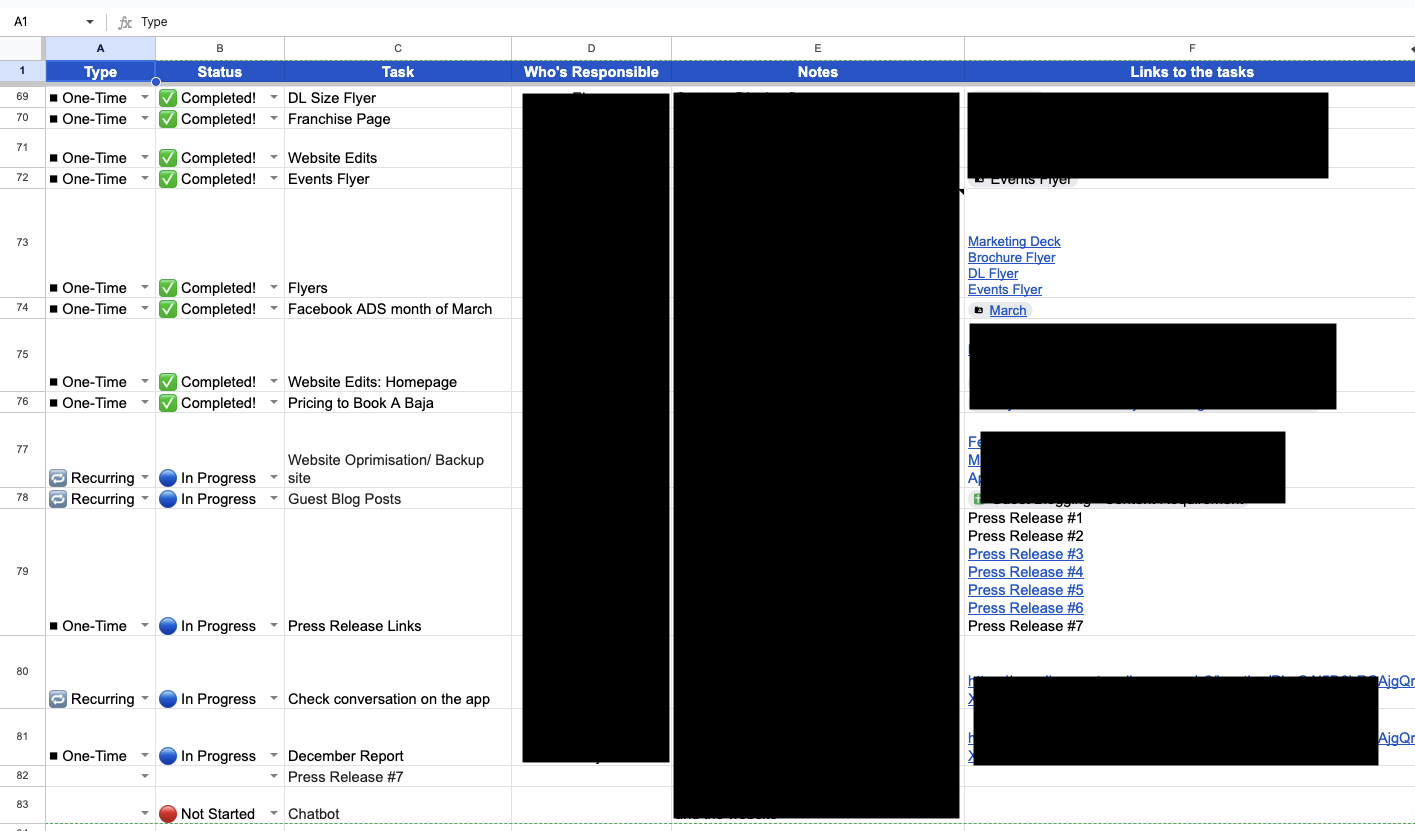Open the March folder chip link
Screen dimensions: 1415x831
point(1007,310)
